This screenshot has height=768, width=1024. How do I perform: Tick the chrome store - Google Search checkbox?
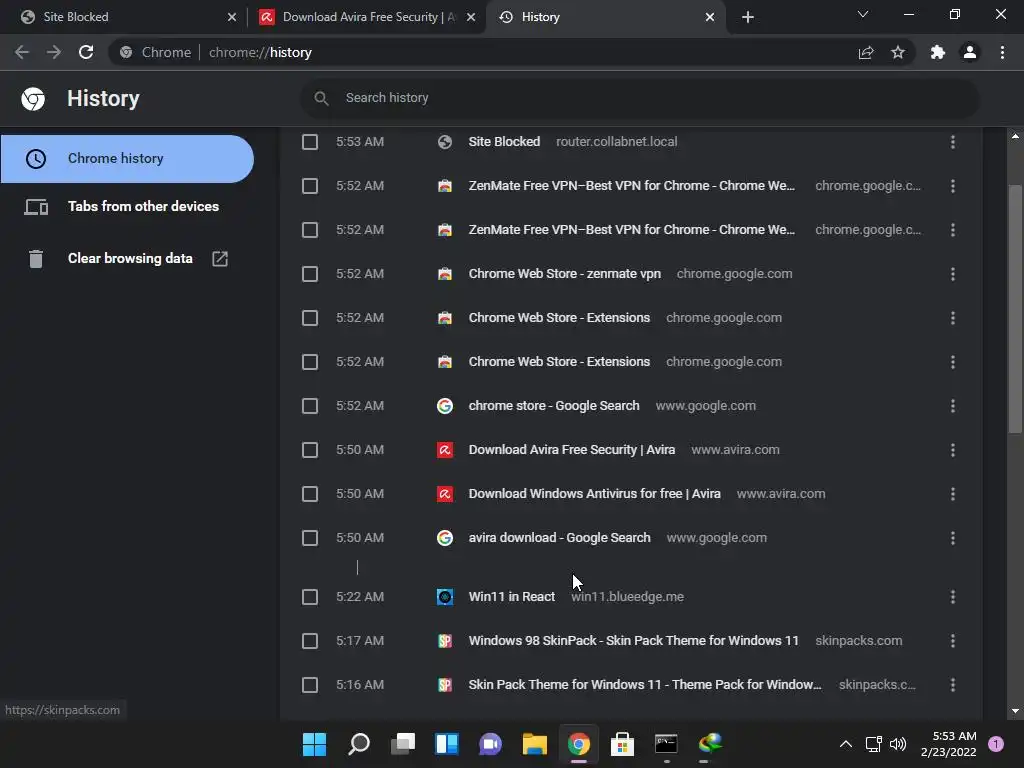[x=310, y=406]
